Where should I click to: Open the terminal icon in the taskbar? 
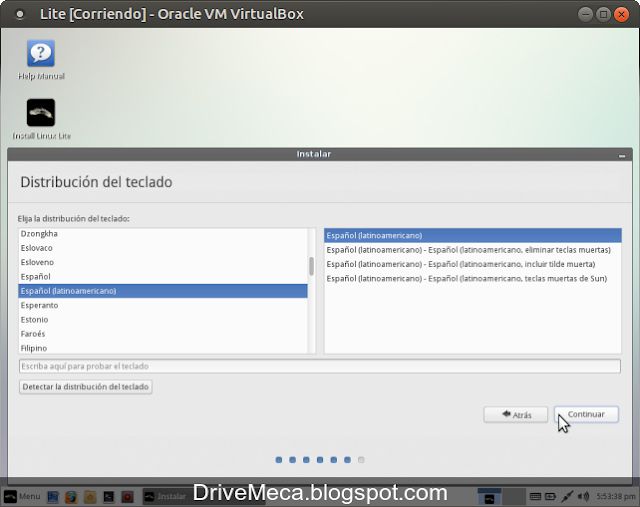click(x=109, y=496)
